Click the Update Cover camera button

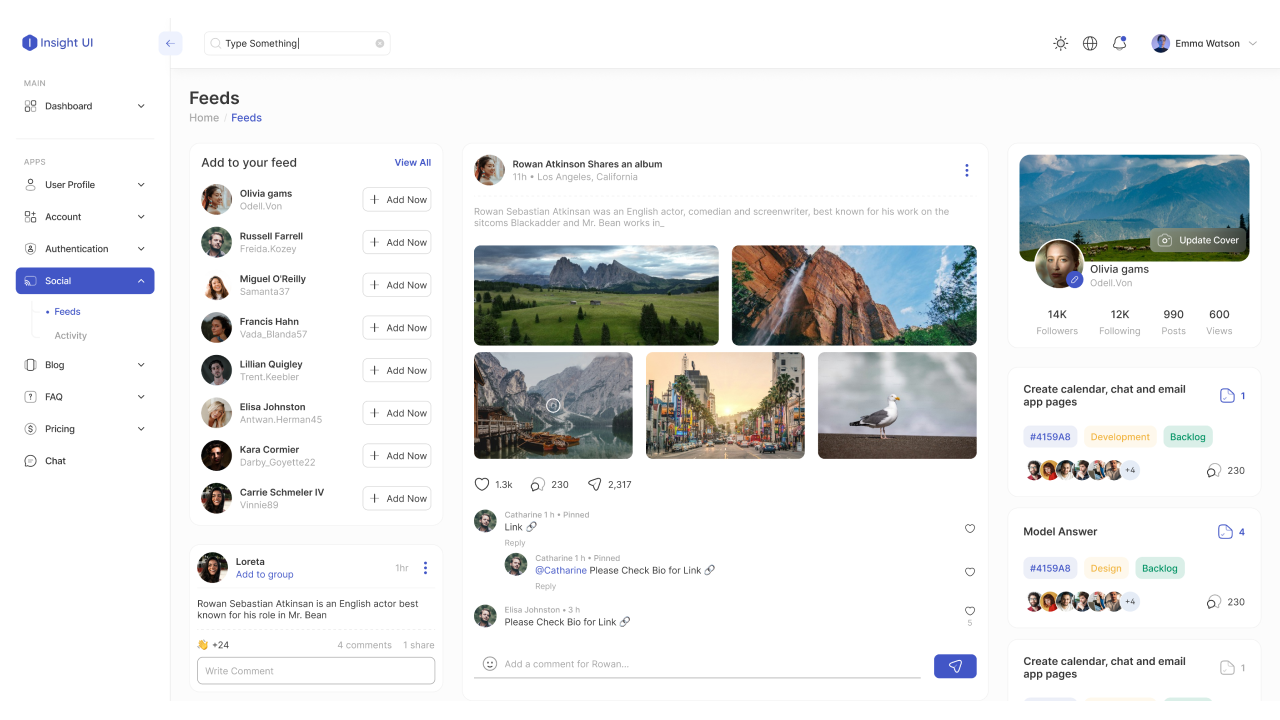point(1198,240)
